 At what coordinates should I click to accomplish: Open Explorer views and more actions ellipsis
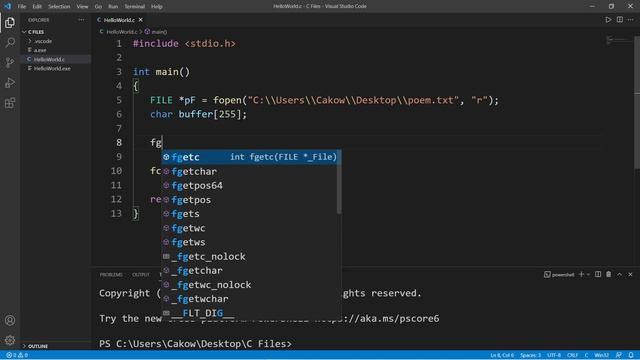pos(81,20)
